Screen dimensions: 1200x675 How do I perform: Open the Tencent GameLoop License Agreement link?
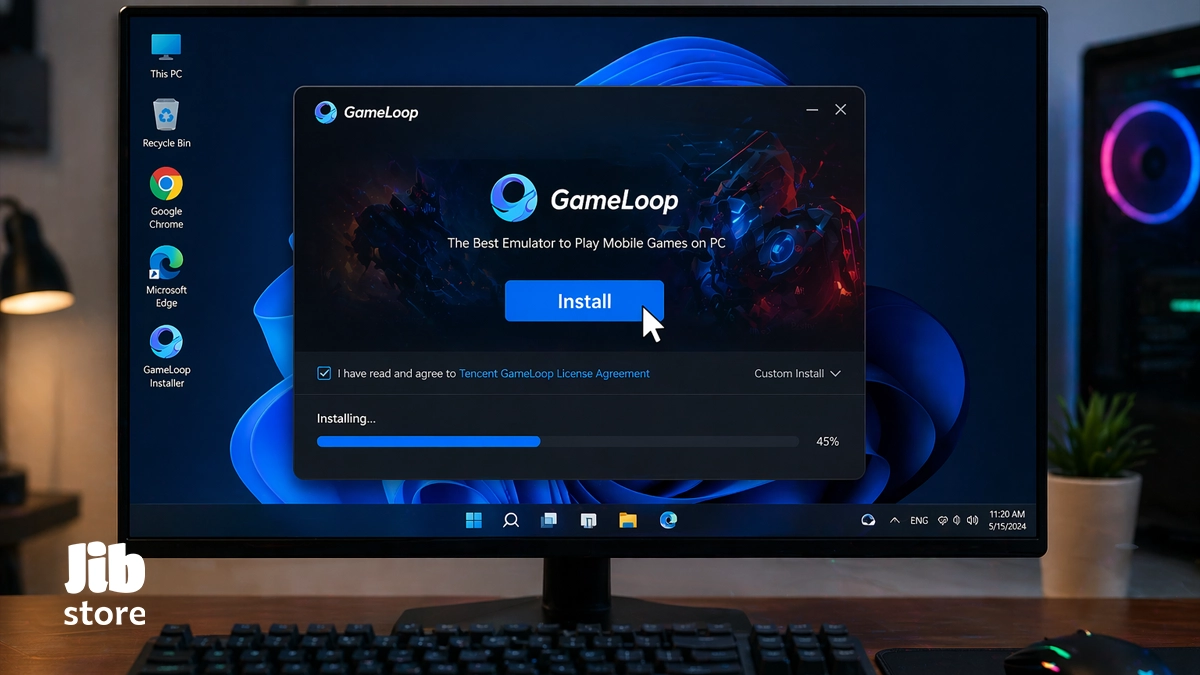(x=554, y=374)
